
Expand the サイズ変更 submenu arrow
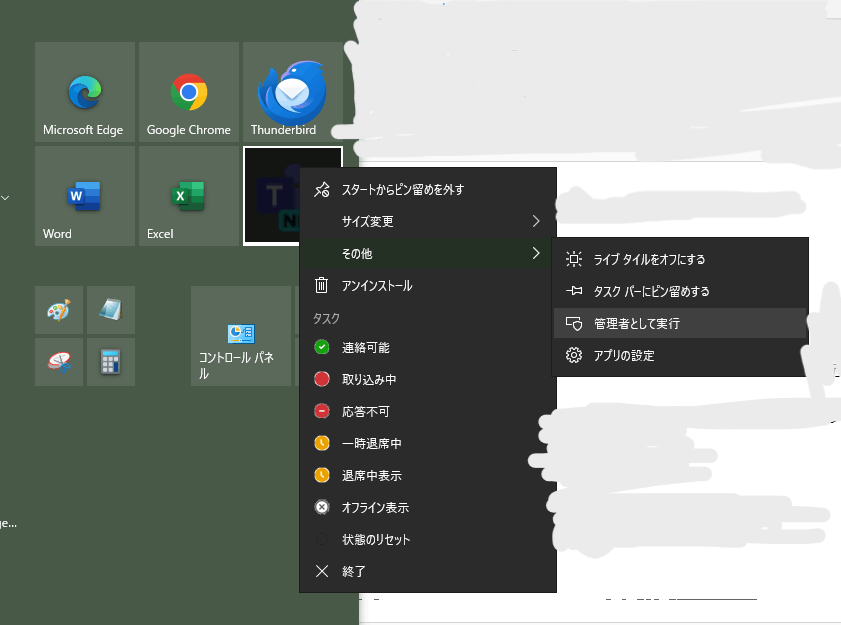(x=536, y=221)
